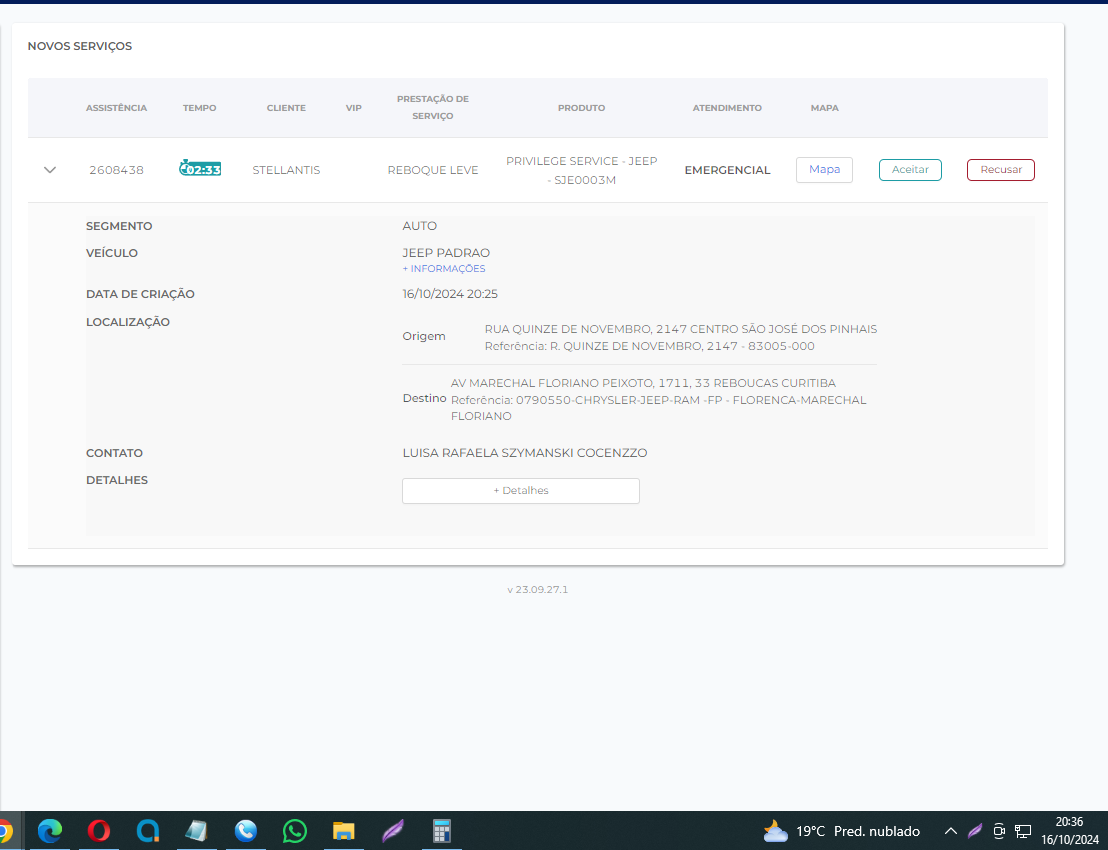Image resolution: width=1108 pixels, height=850 pixels.
Task: Show hidden system tray icons
Action: (x=951, y=831)
